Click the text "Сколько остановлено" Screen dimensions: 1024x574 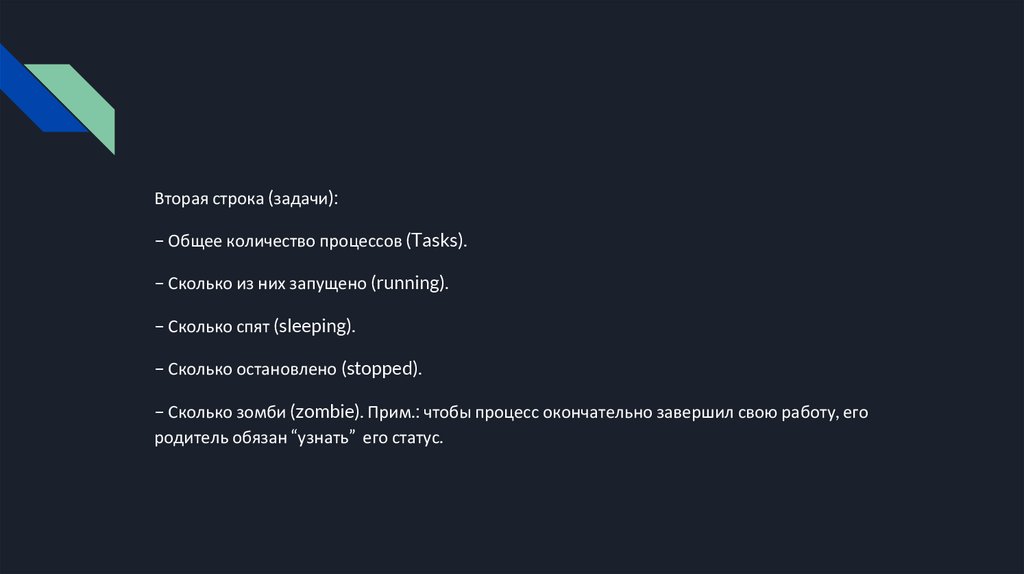(252, 369)
